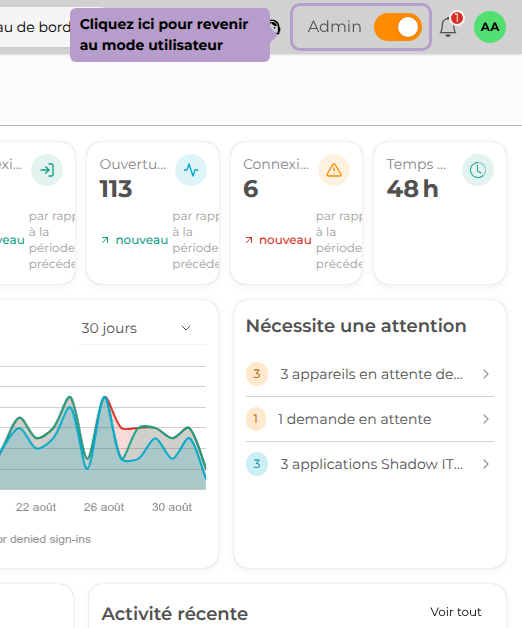Click the warning triangle icon on Connexi... card
Screen dimensions: 522x628
coord(334,170)
